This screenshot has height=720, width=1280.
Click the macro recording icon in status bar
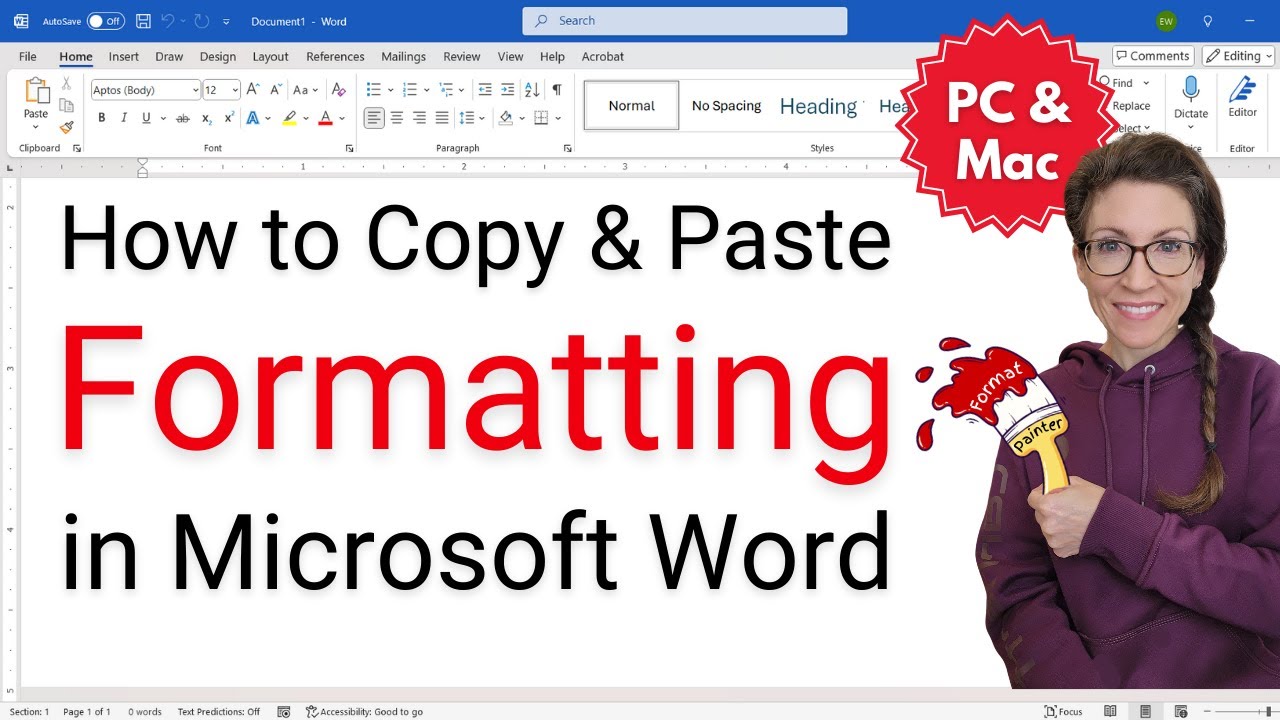(284, 712)
